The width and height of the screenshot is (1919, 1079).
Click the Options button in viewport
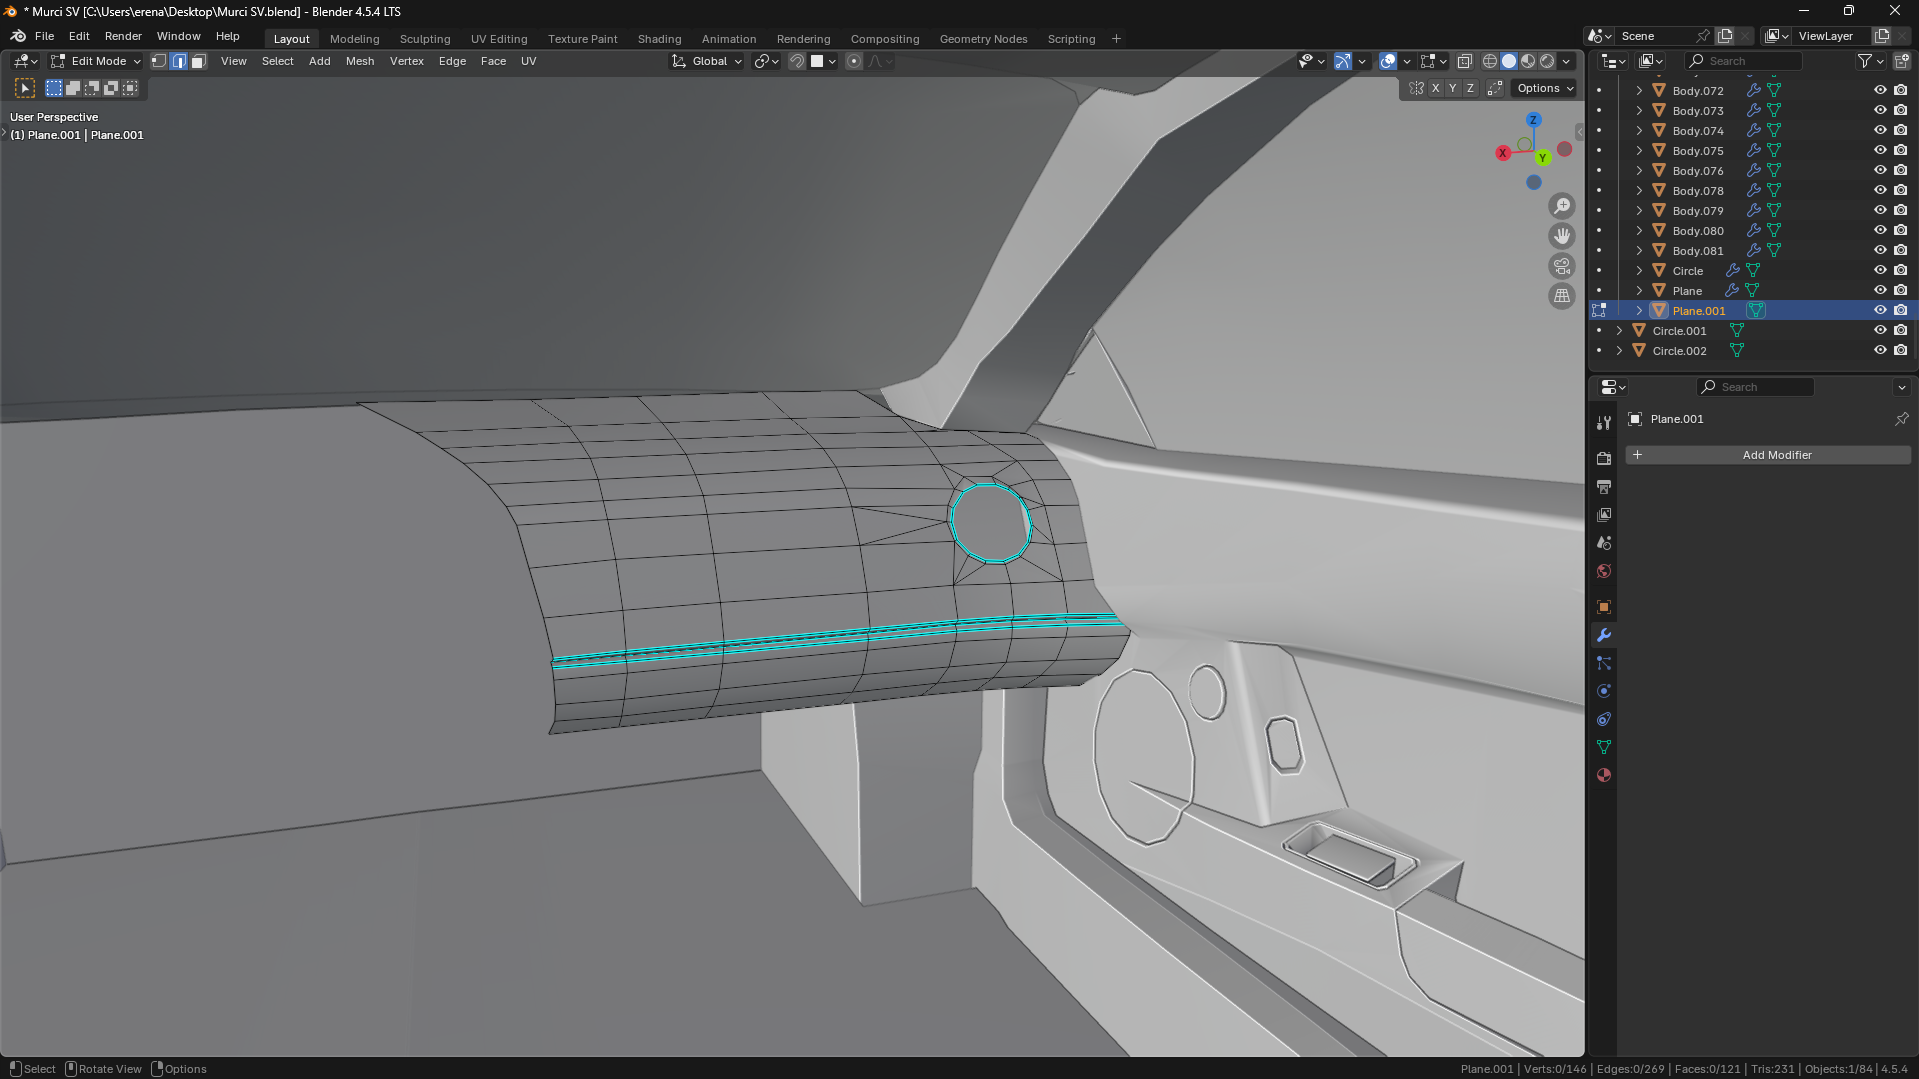pos(1544,88)
